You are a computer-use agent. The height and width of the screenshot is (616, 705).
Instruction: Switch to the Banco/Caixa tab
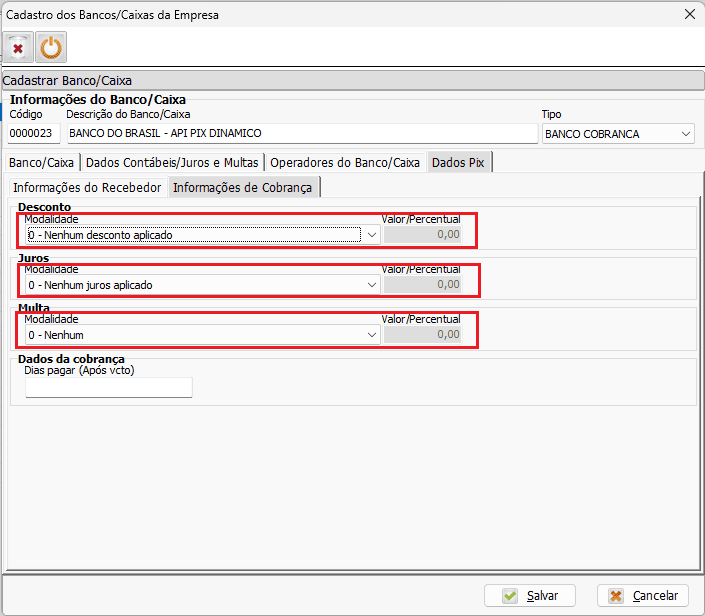41,162
